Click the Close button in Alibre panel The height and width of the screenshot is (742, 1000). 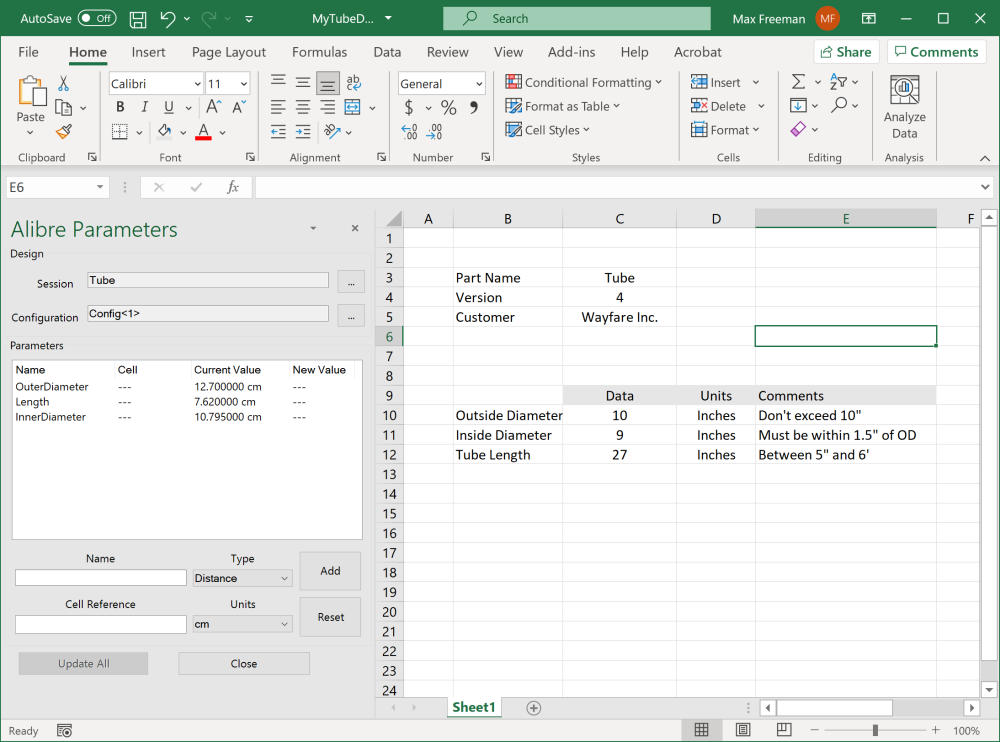click(x=244, y=664)
